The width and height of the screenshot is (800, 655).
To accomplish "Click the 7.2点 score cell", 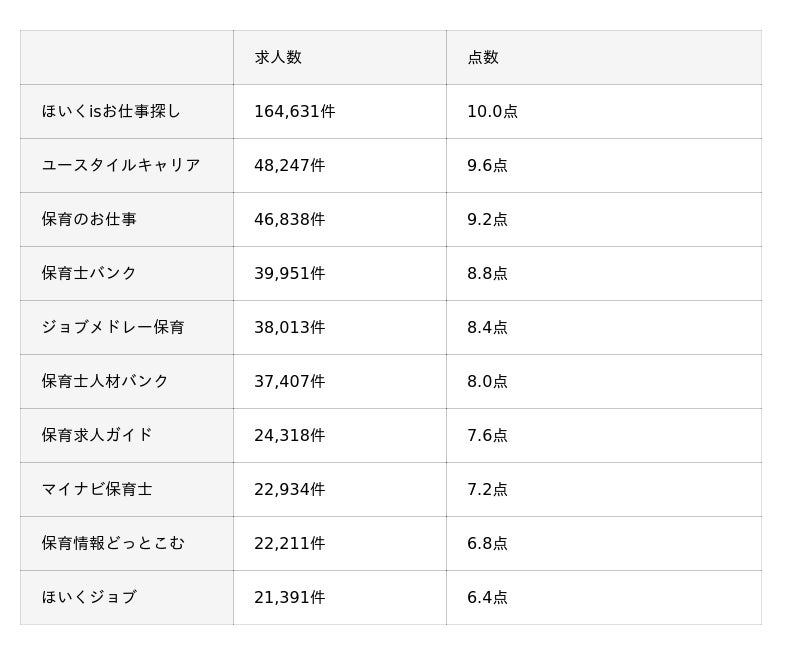I will click(487, 490).
